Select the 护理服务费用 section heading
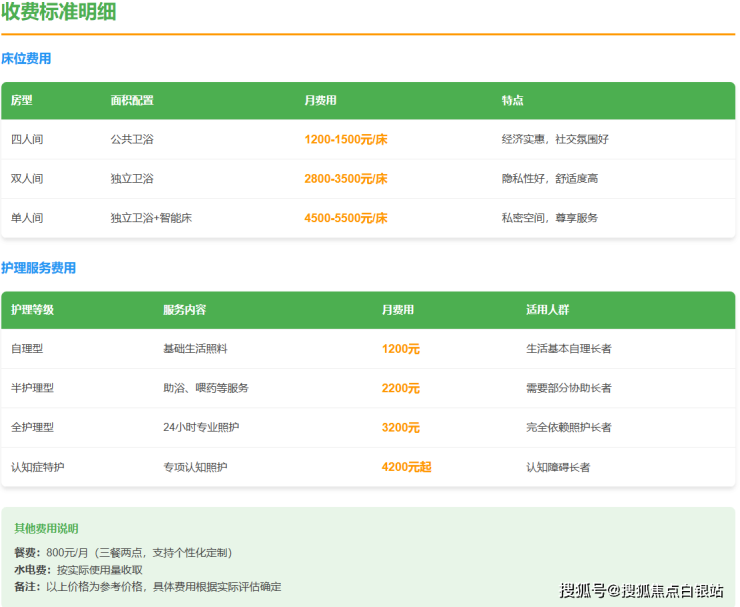Image resolution: width=740 pixels, height=607 pixels. [x=38, y=268]
